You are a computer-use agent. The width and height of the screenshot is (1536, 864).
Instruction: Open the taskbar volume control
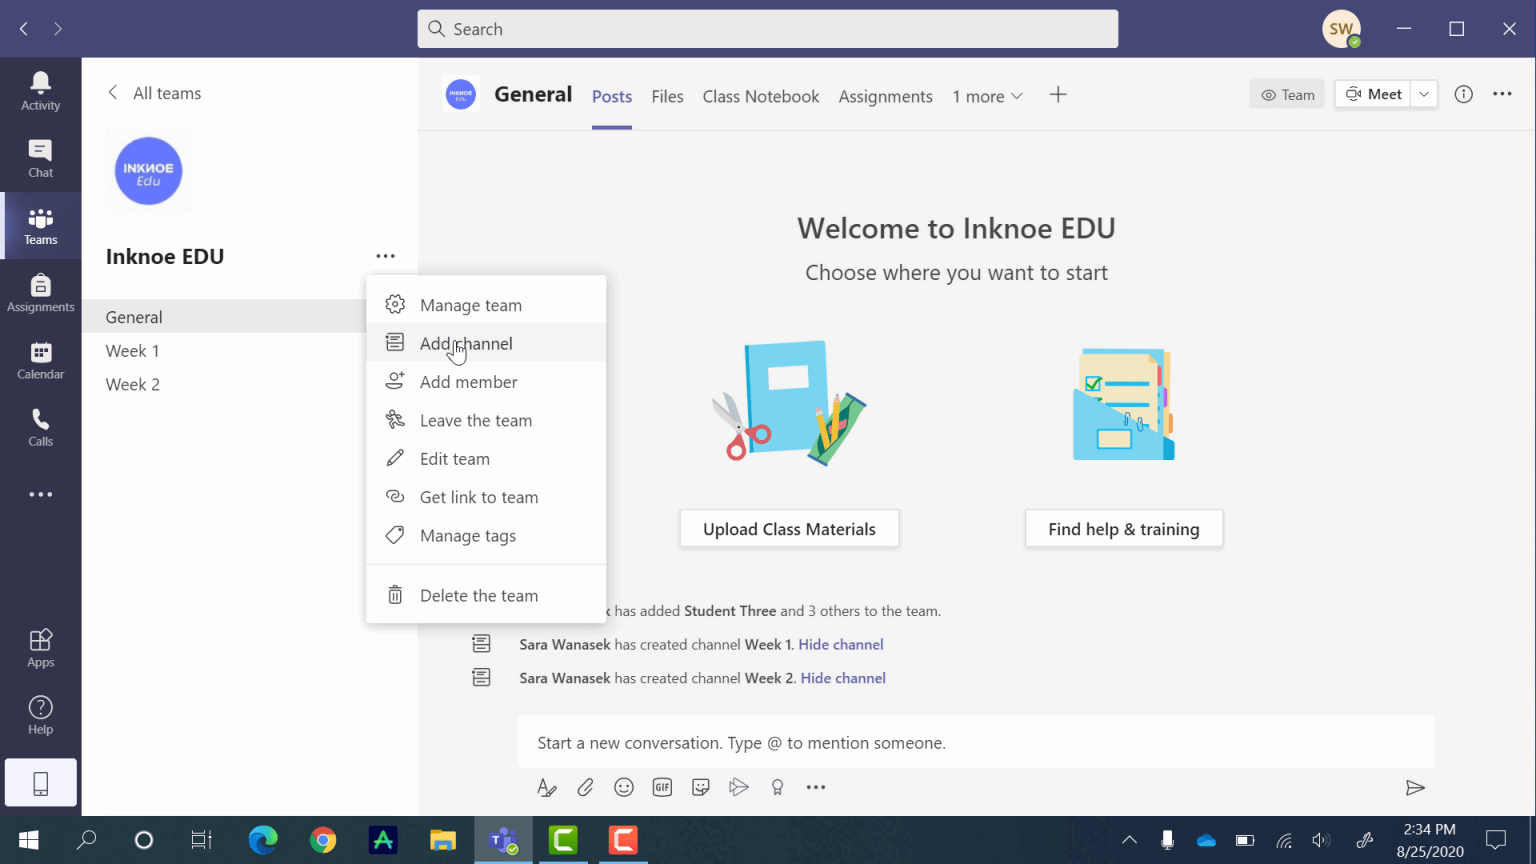point(1321,840)
